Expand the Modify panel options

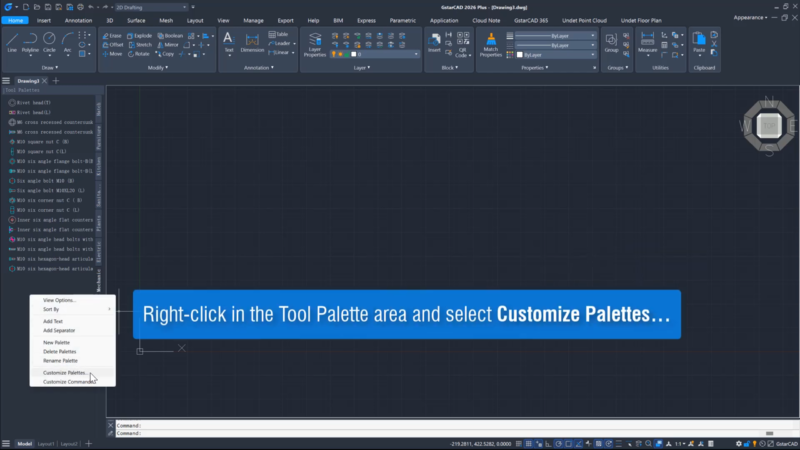(x=157, y=68)
